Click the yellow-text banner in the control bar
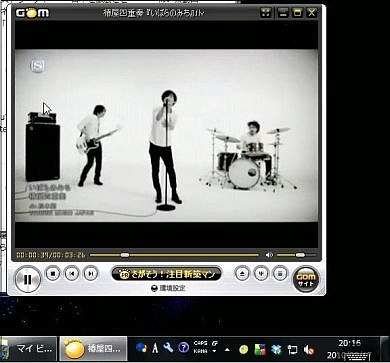Viewport: 390px width, 363px height. point(166,274)
